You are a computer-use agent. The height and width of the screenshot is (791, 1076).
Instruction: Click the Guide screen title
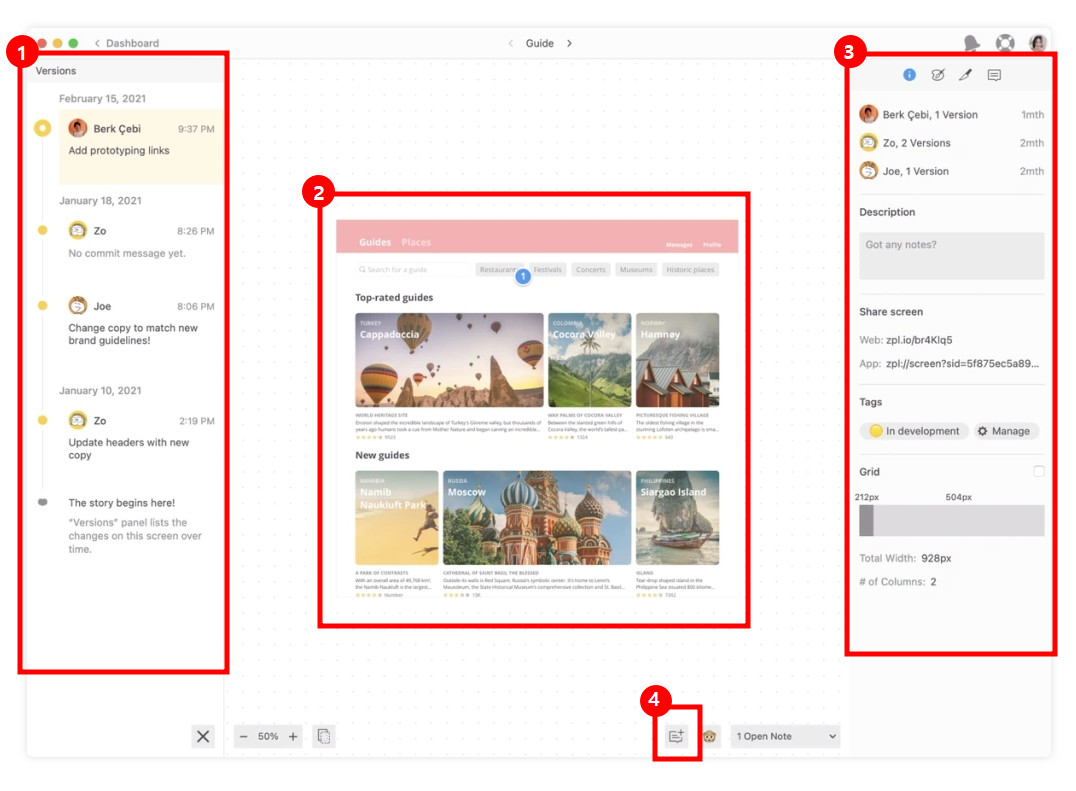click(539, 43)
